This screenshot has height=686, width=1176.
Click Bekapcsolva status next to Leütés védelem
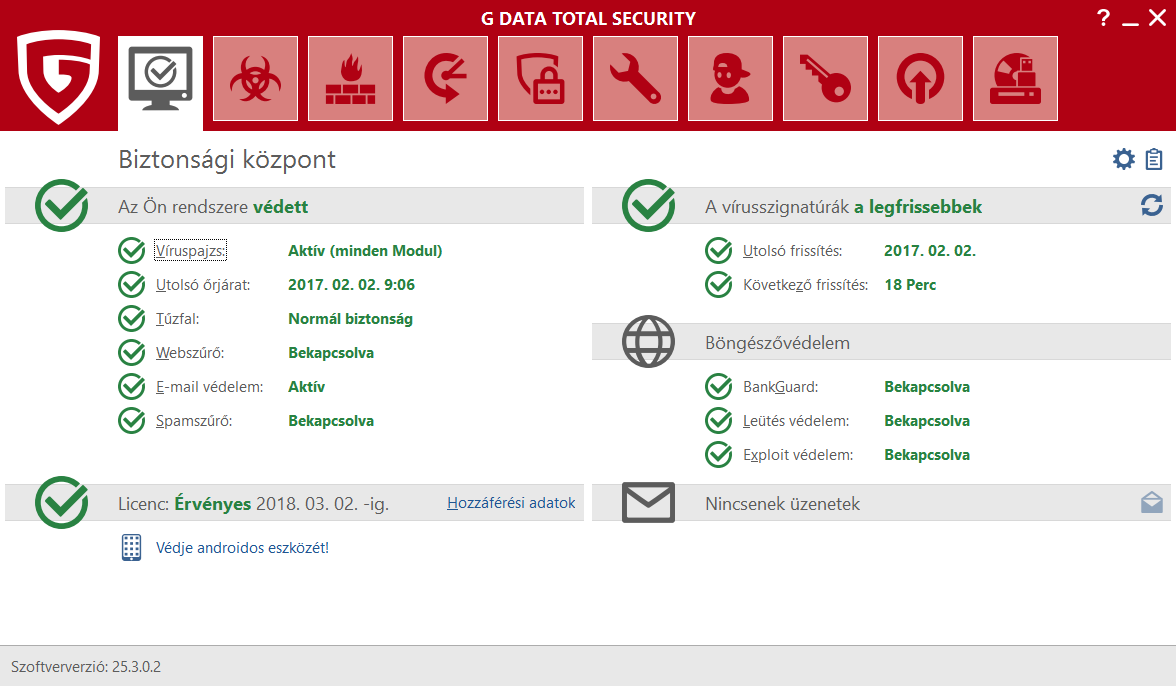(x=927, y=421)
